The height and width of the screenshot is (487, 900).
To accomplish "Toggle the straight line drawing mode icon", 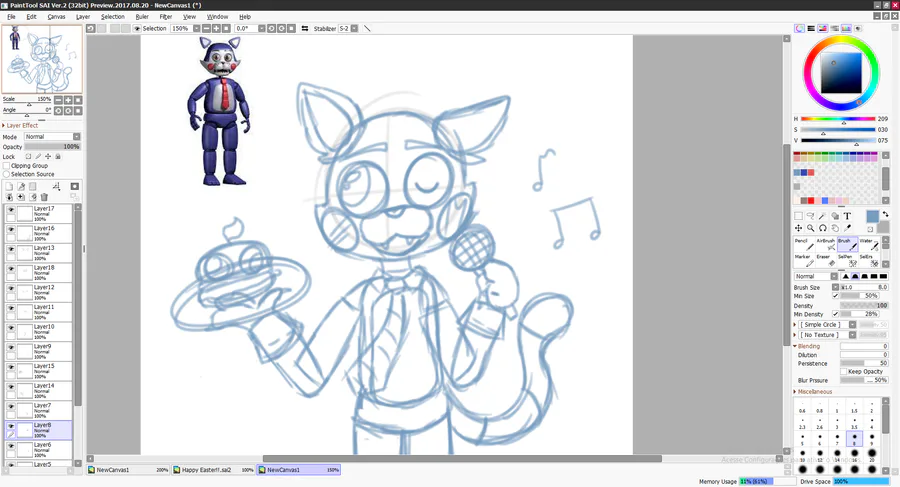I will [x=367, y=28].
